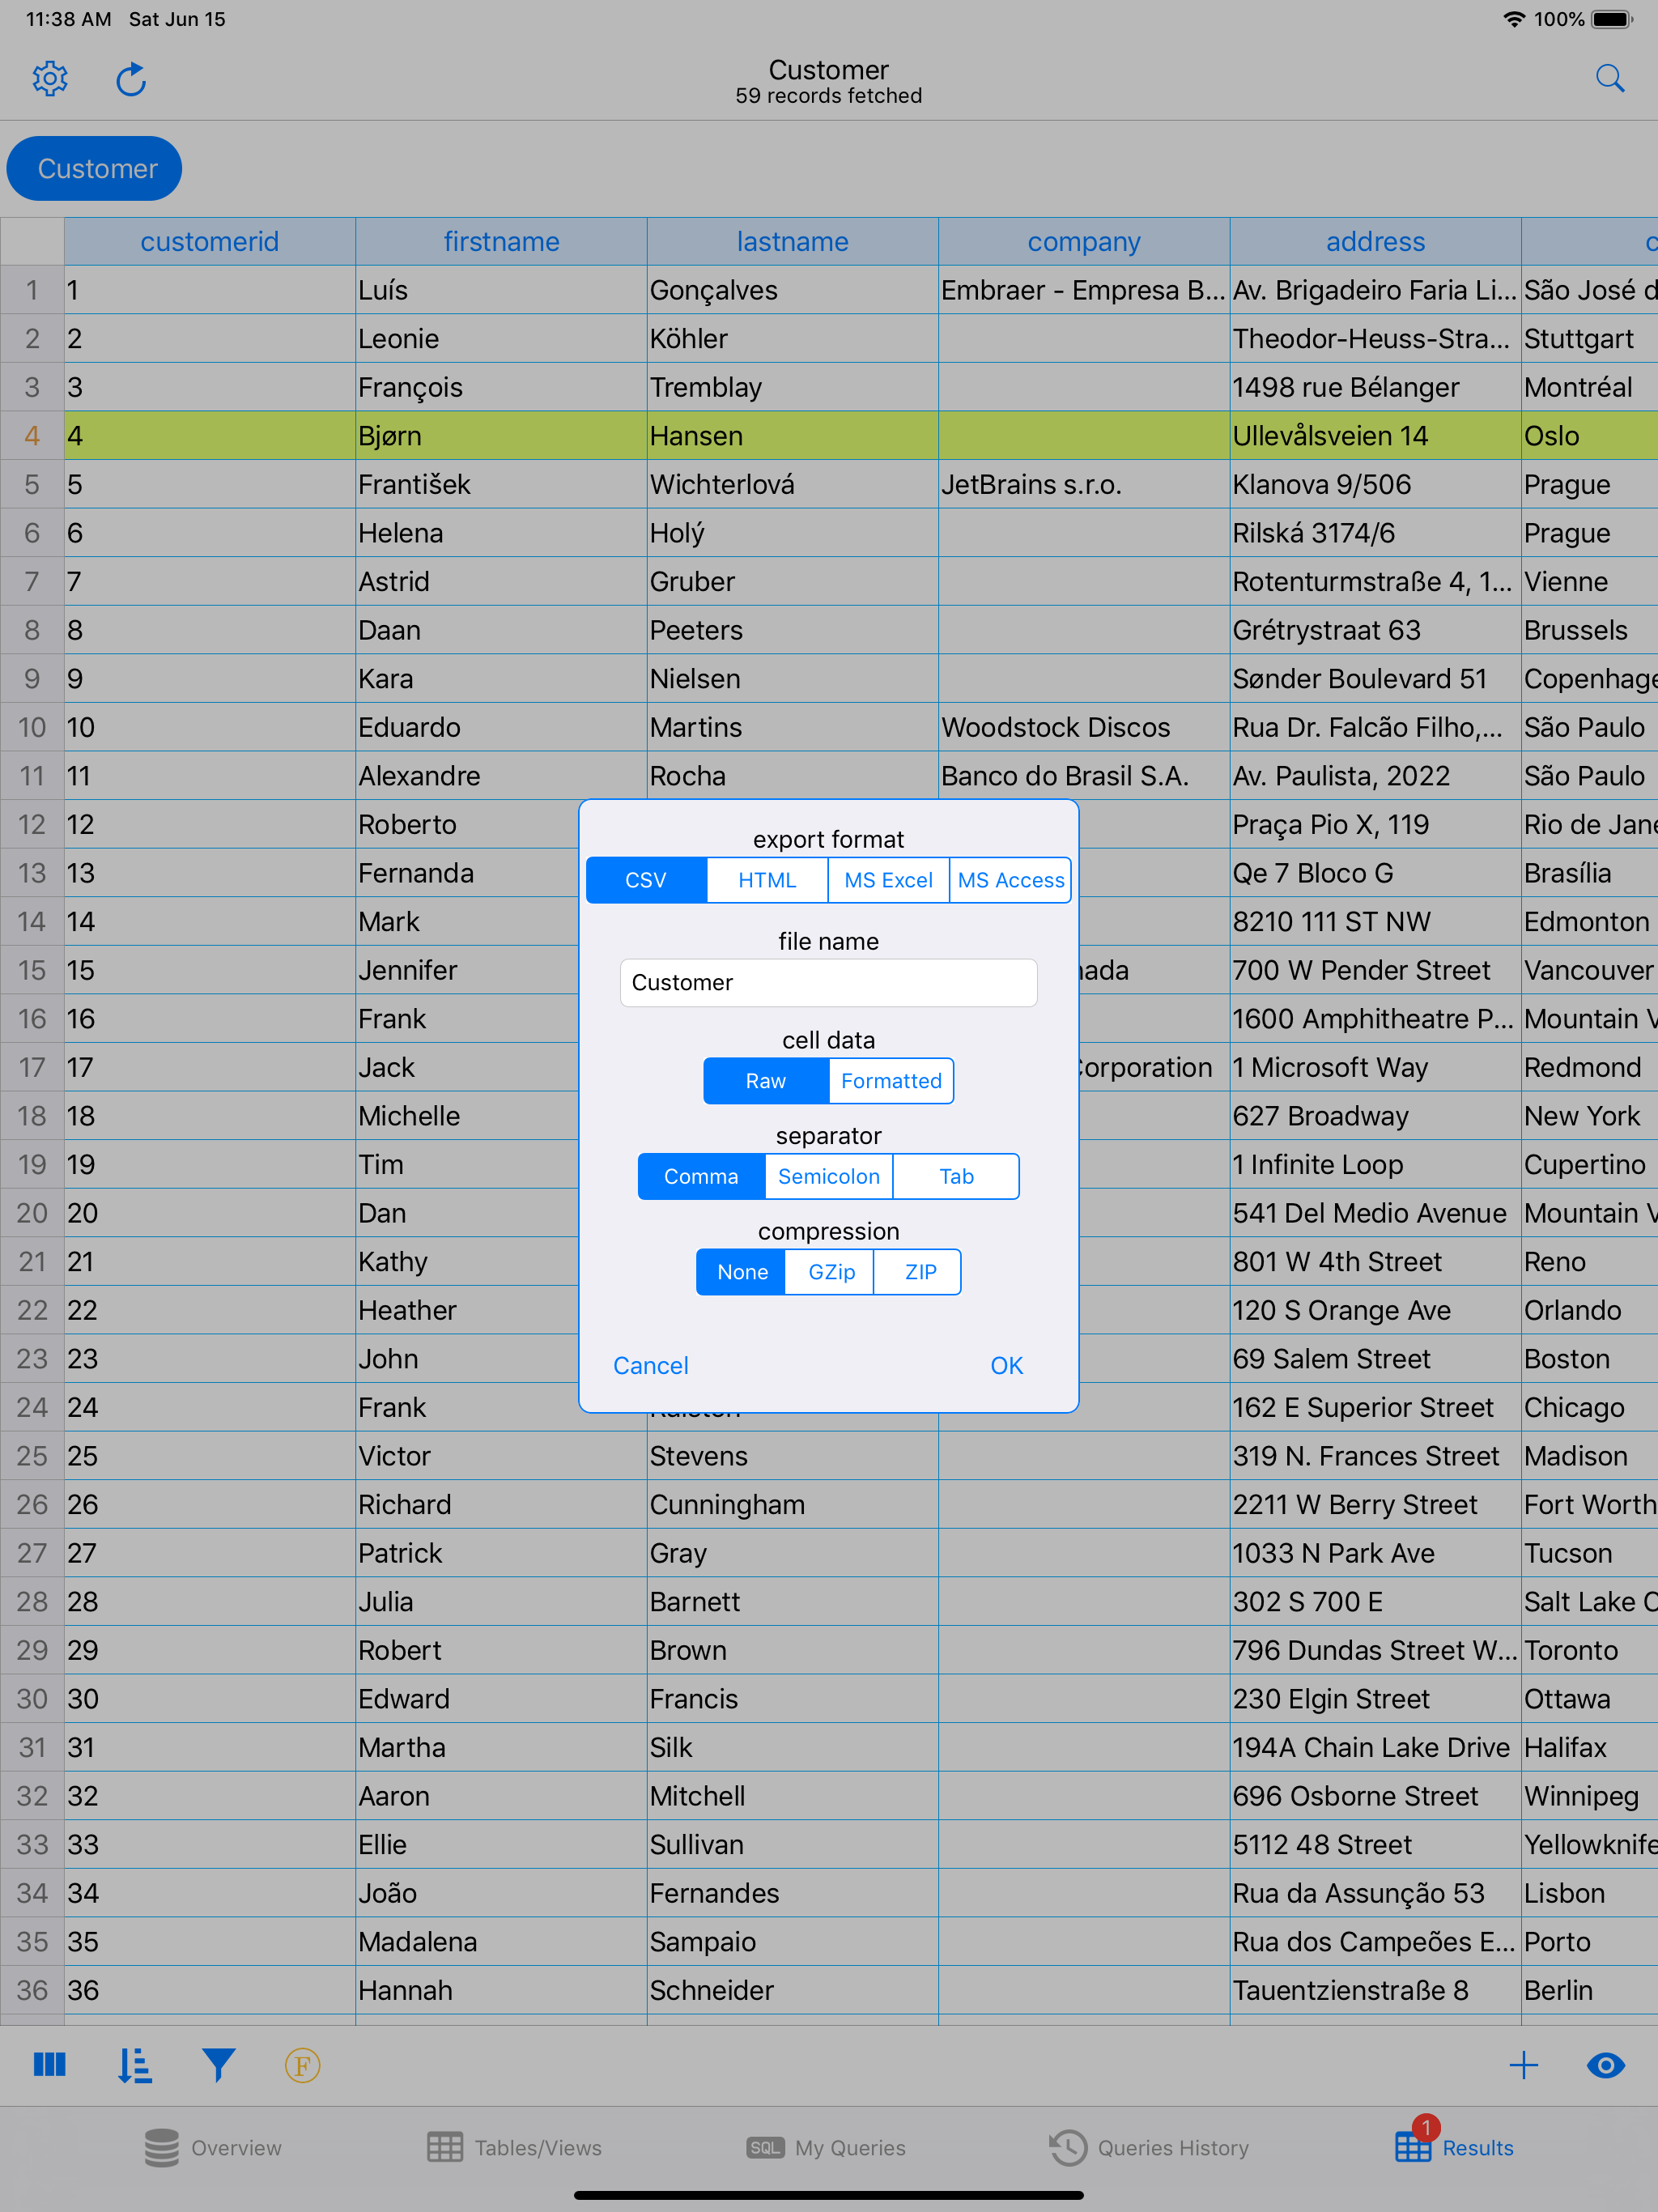The height and width of the screenshot is (2212, 1658).
Task: Choose Formatted cell data option
Action: tap(890, 1081)
